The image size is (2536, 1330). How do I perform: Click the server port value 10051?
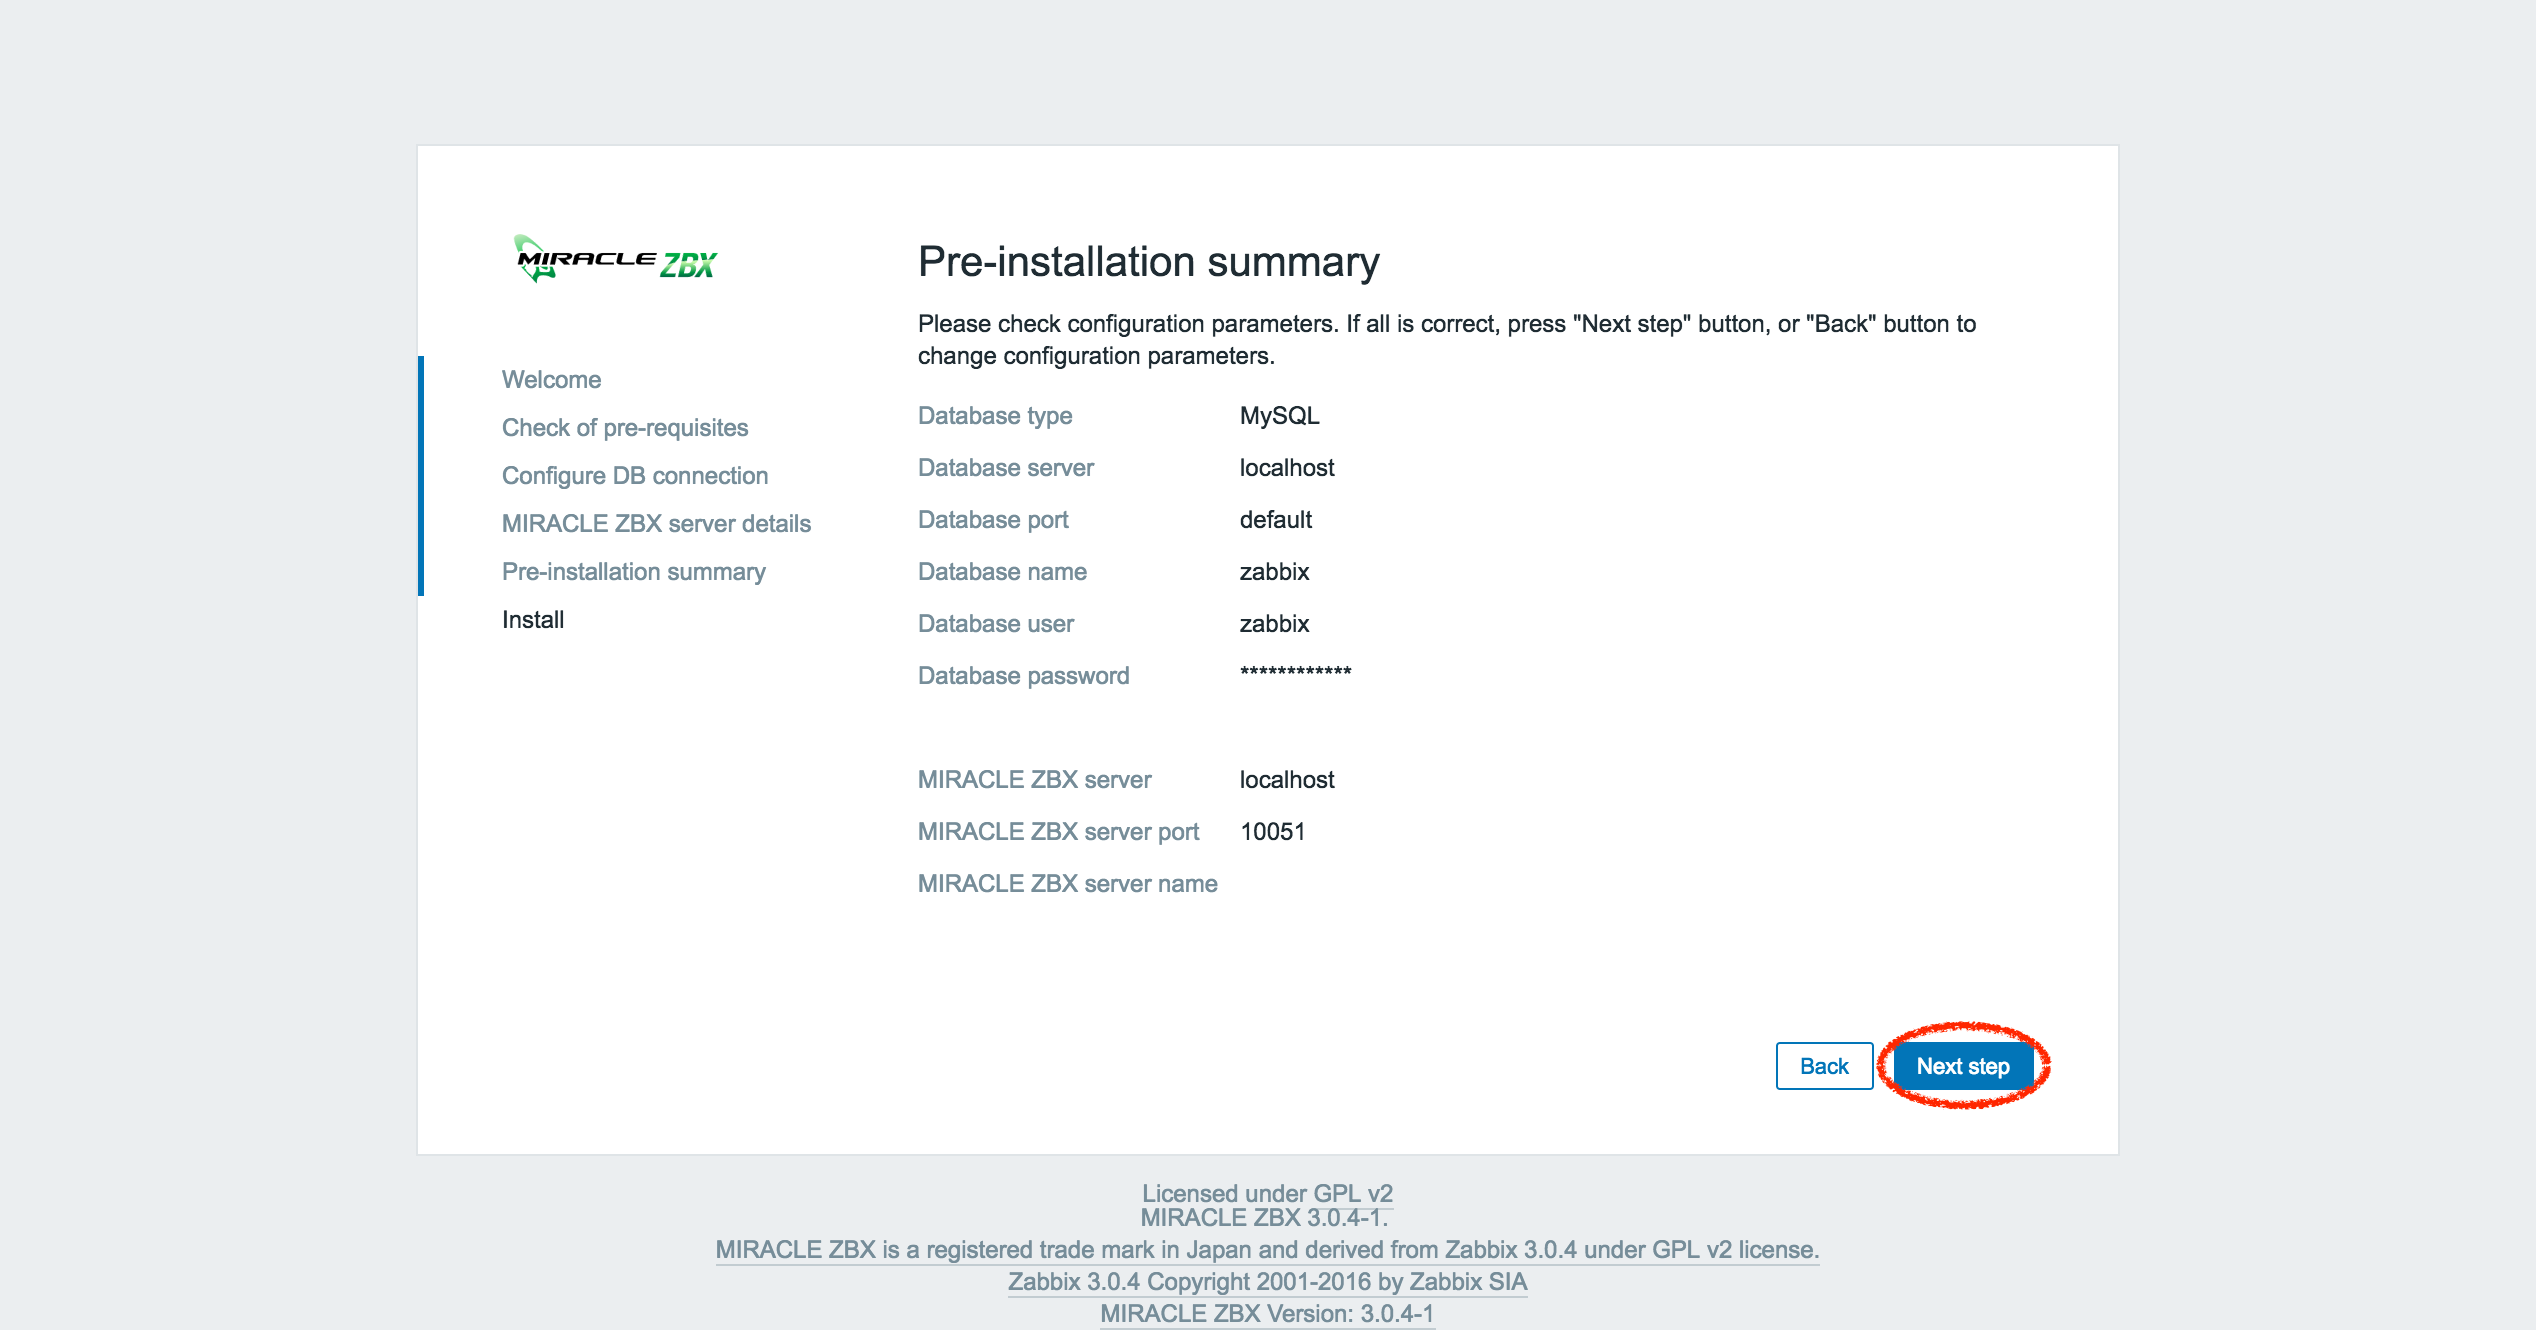(x=1272, y=831)
